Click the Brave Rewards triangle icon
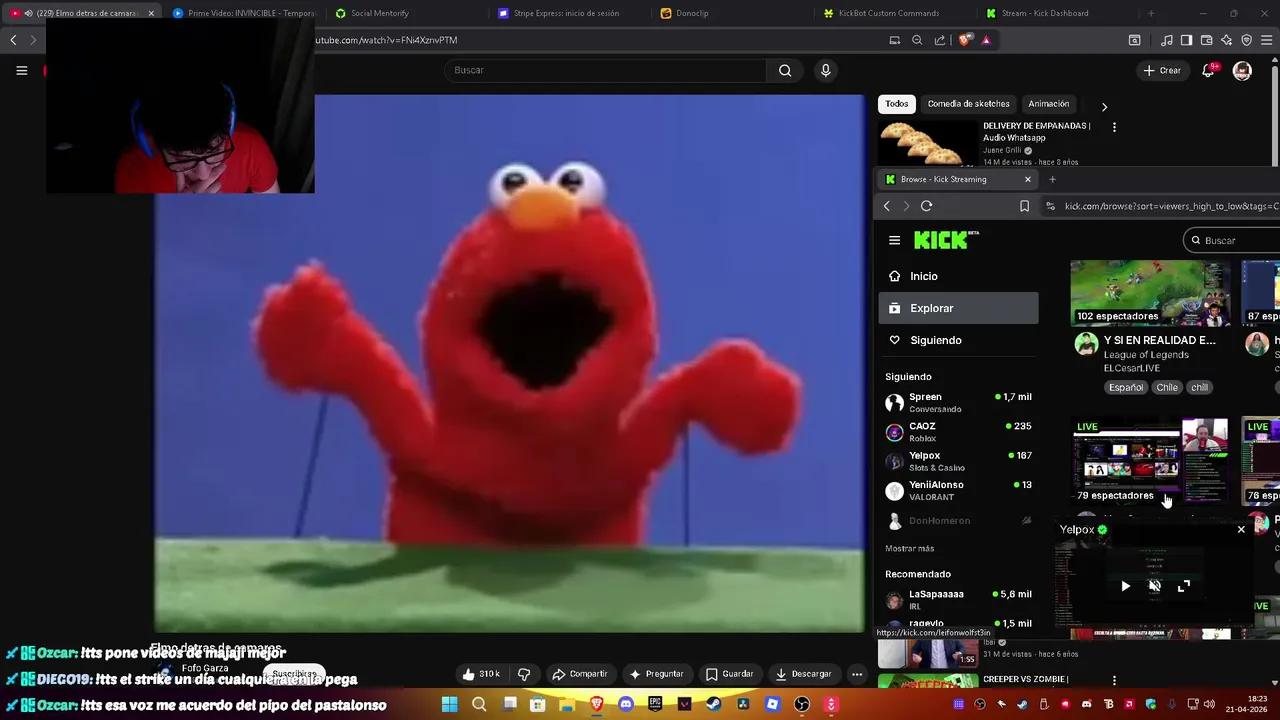This screenshot has height=720, width=1280. (986, 40)
